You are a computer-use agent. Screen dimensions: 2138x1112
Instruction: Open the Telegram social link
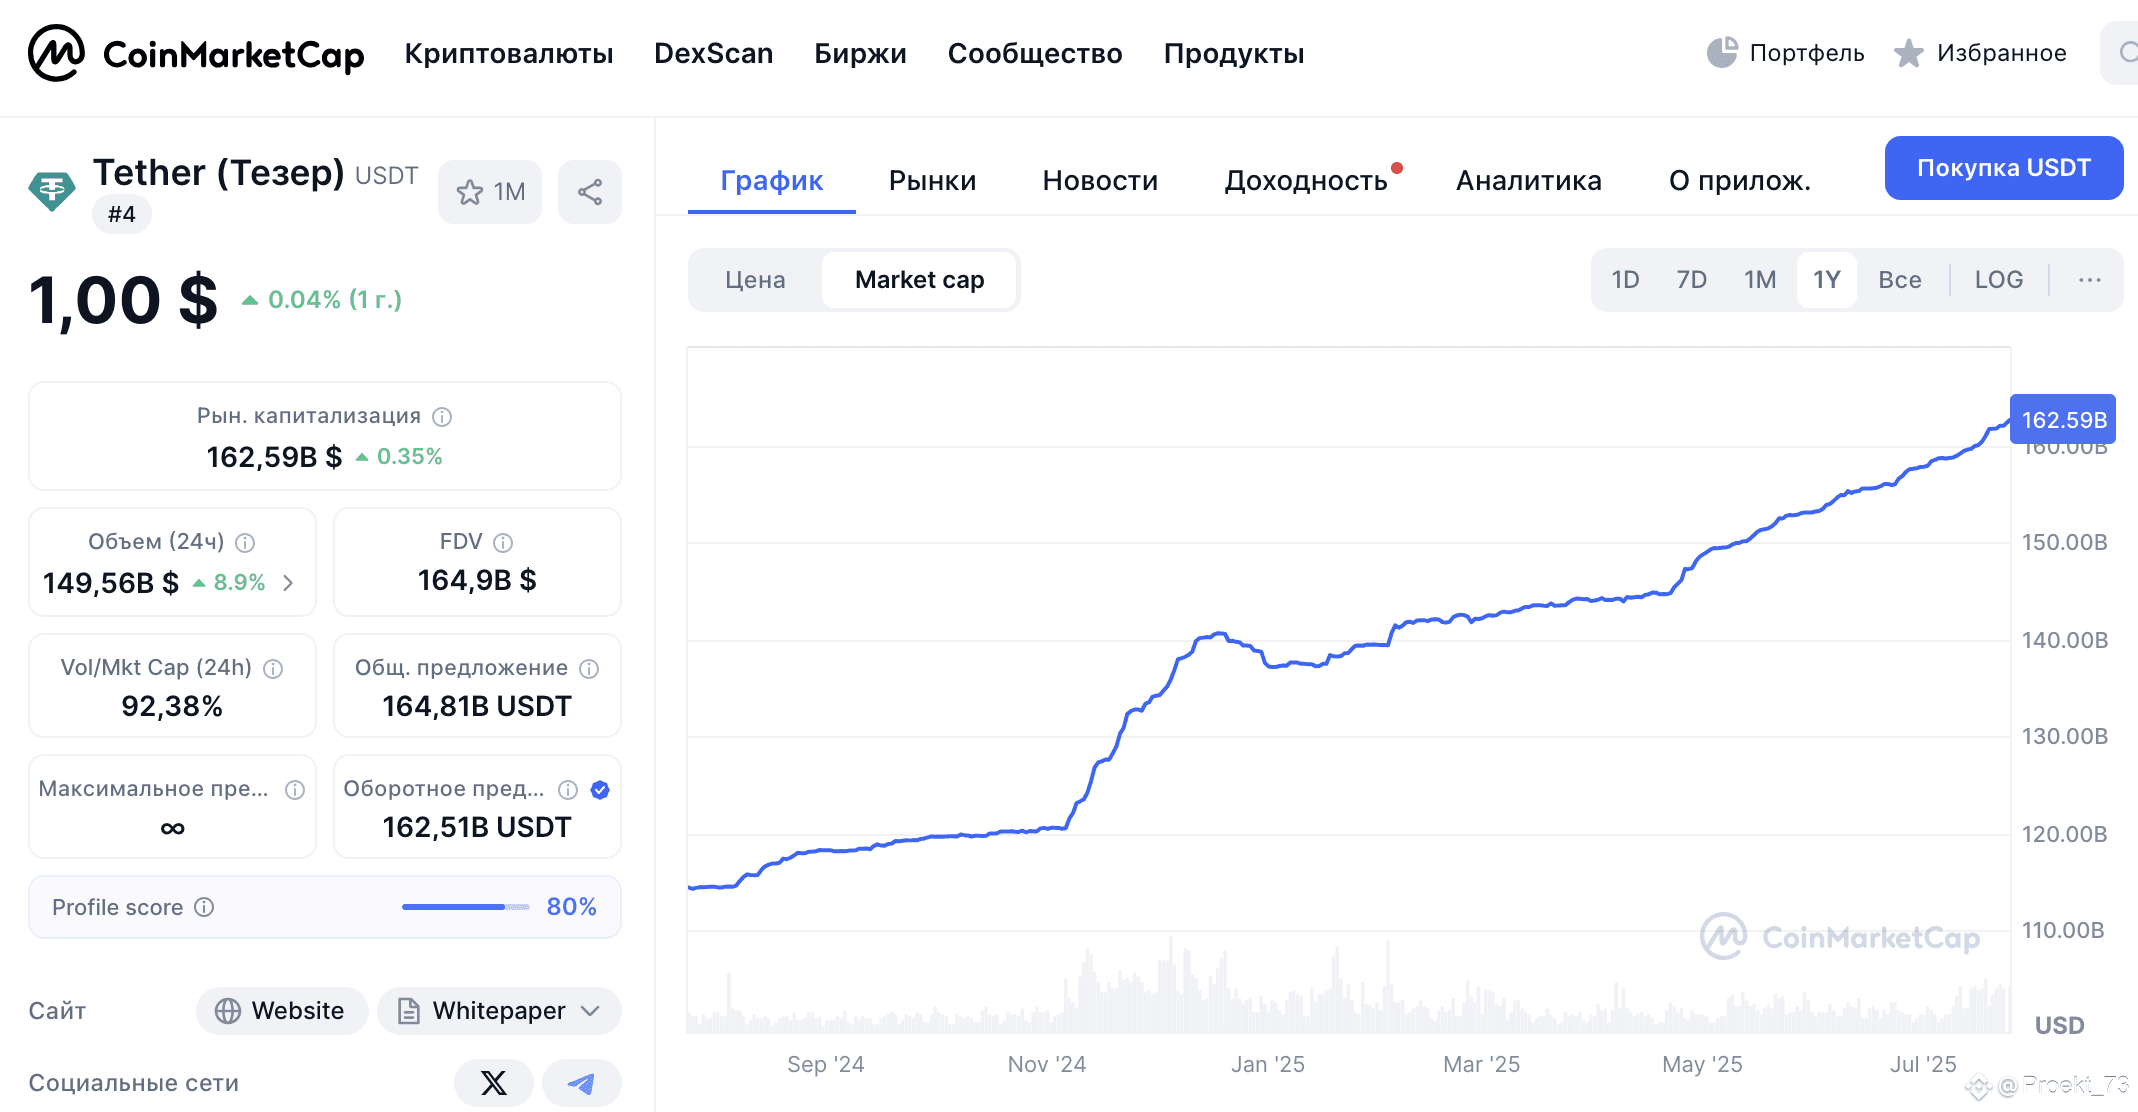[581, 1083]
